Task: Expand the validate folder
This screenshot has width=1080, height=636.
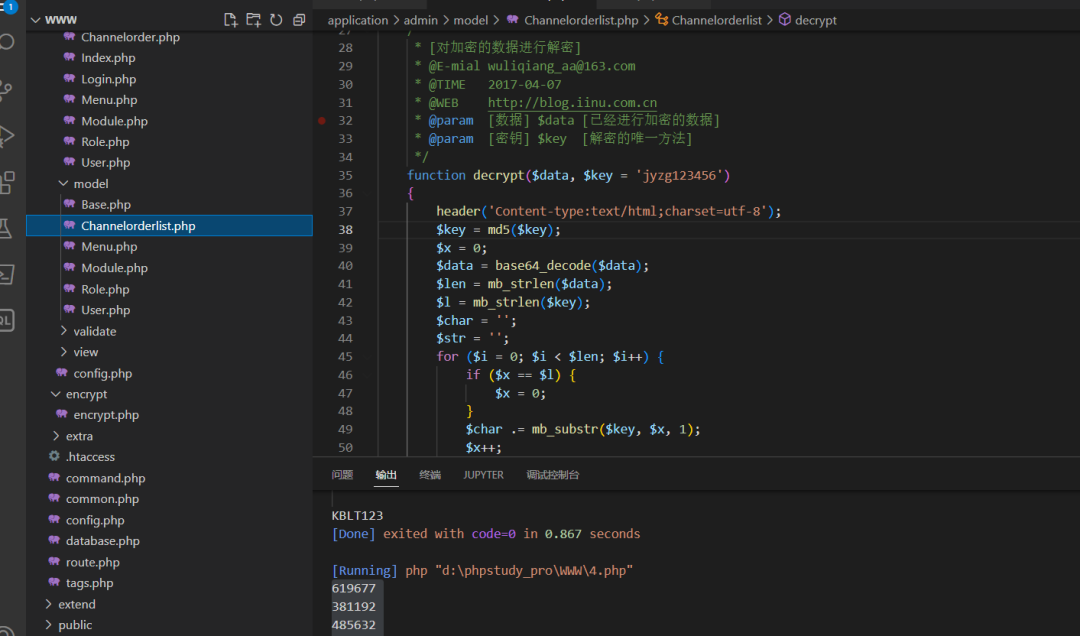Action: point(63,331)
